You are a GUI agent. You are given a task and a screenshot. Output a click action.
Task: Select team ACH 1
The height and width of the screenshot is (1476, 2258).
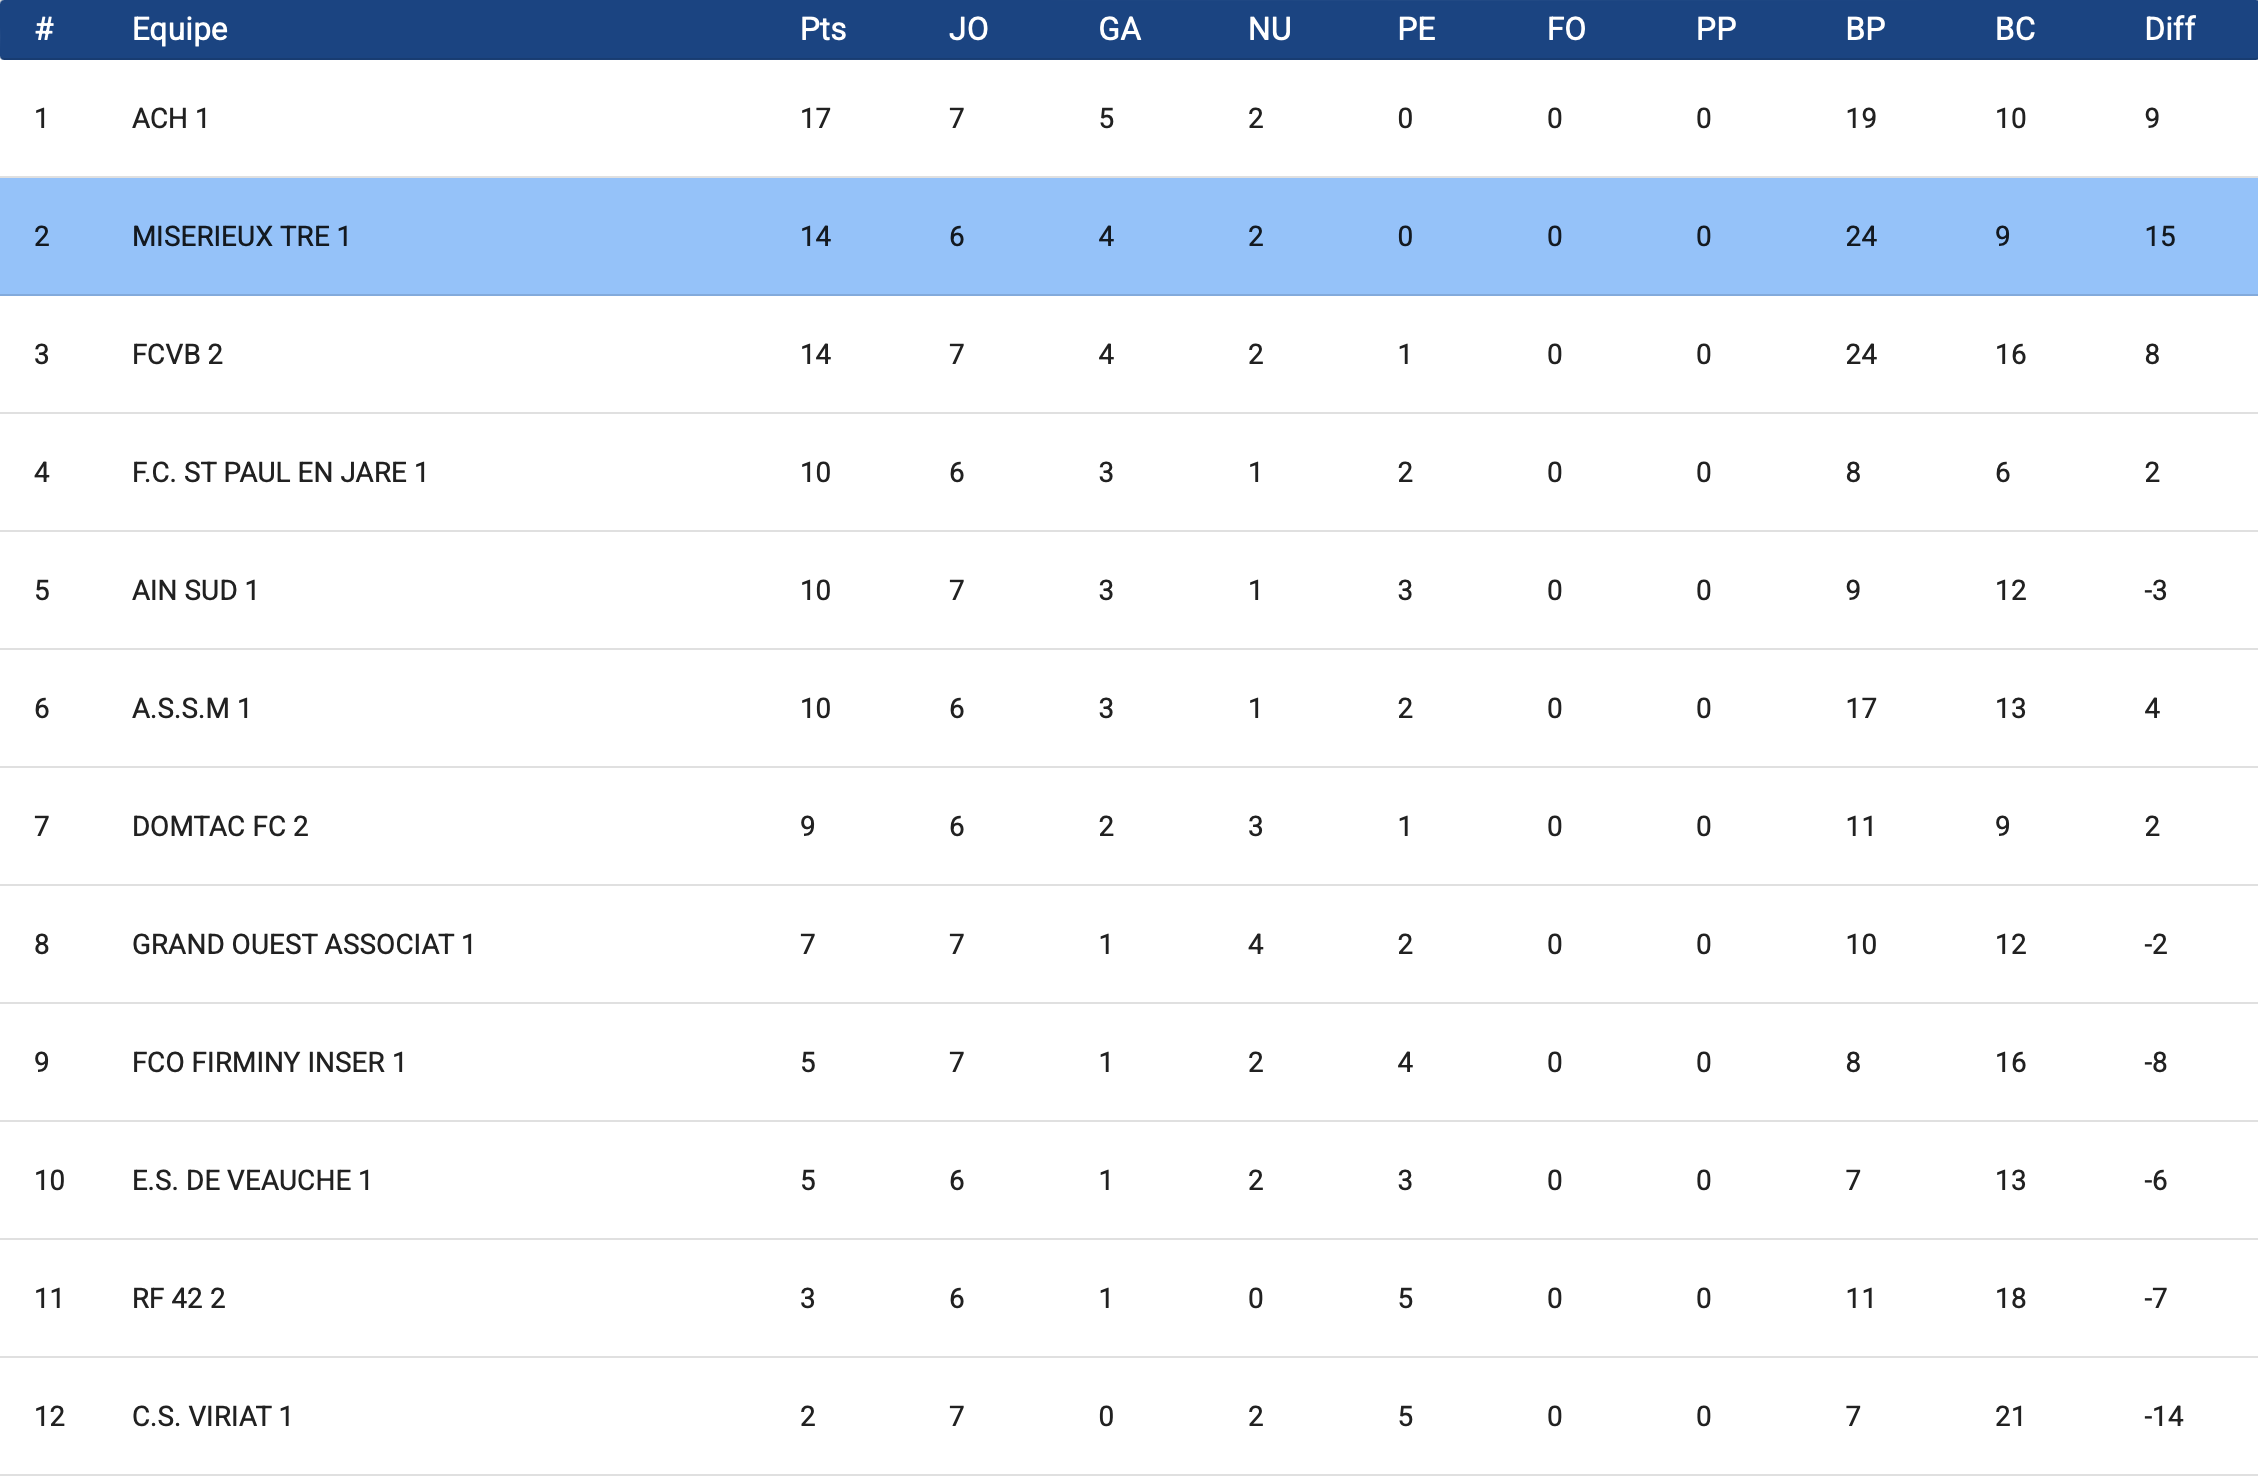point(170,119)
